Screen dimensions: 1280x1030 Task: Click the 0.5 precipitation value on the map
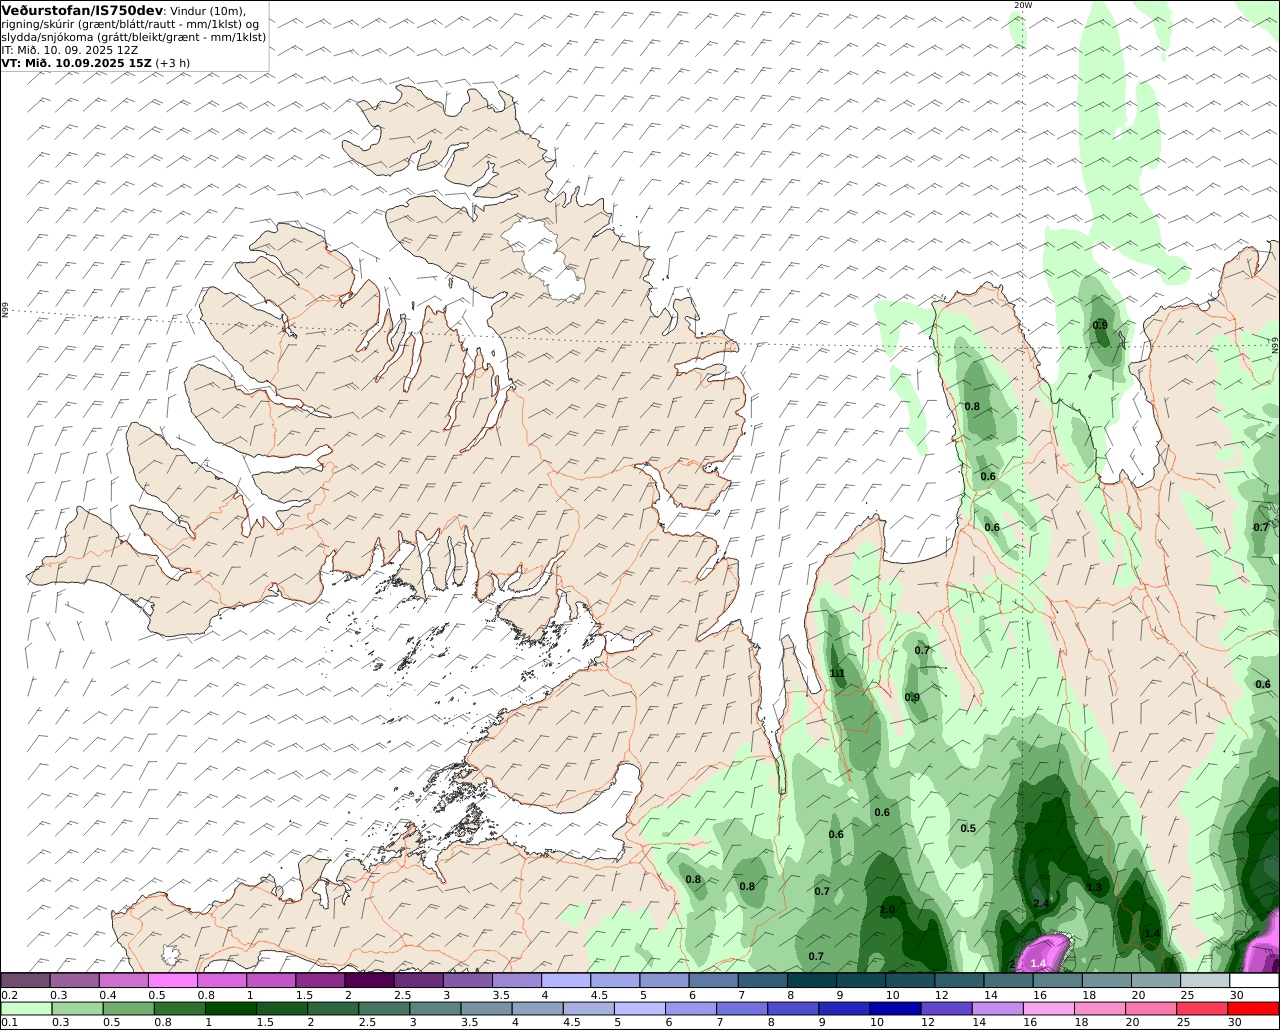[x=968, y=828]
